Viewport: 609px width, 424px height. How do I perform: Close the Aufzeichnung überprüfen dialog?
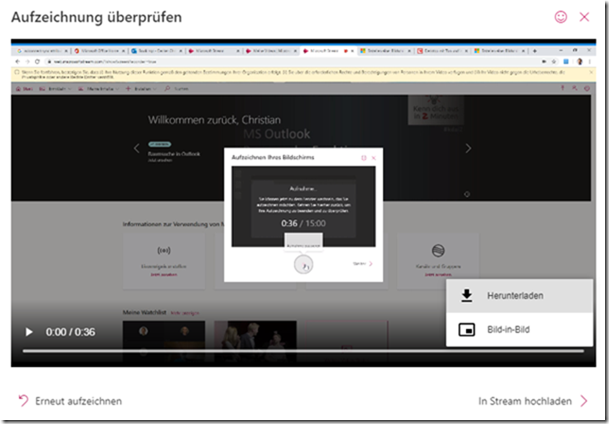point(584,17)
